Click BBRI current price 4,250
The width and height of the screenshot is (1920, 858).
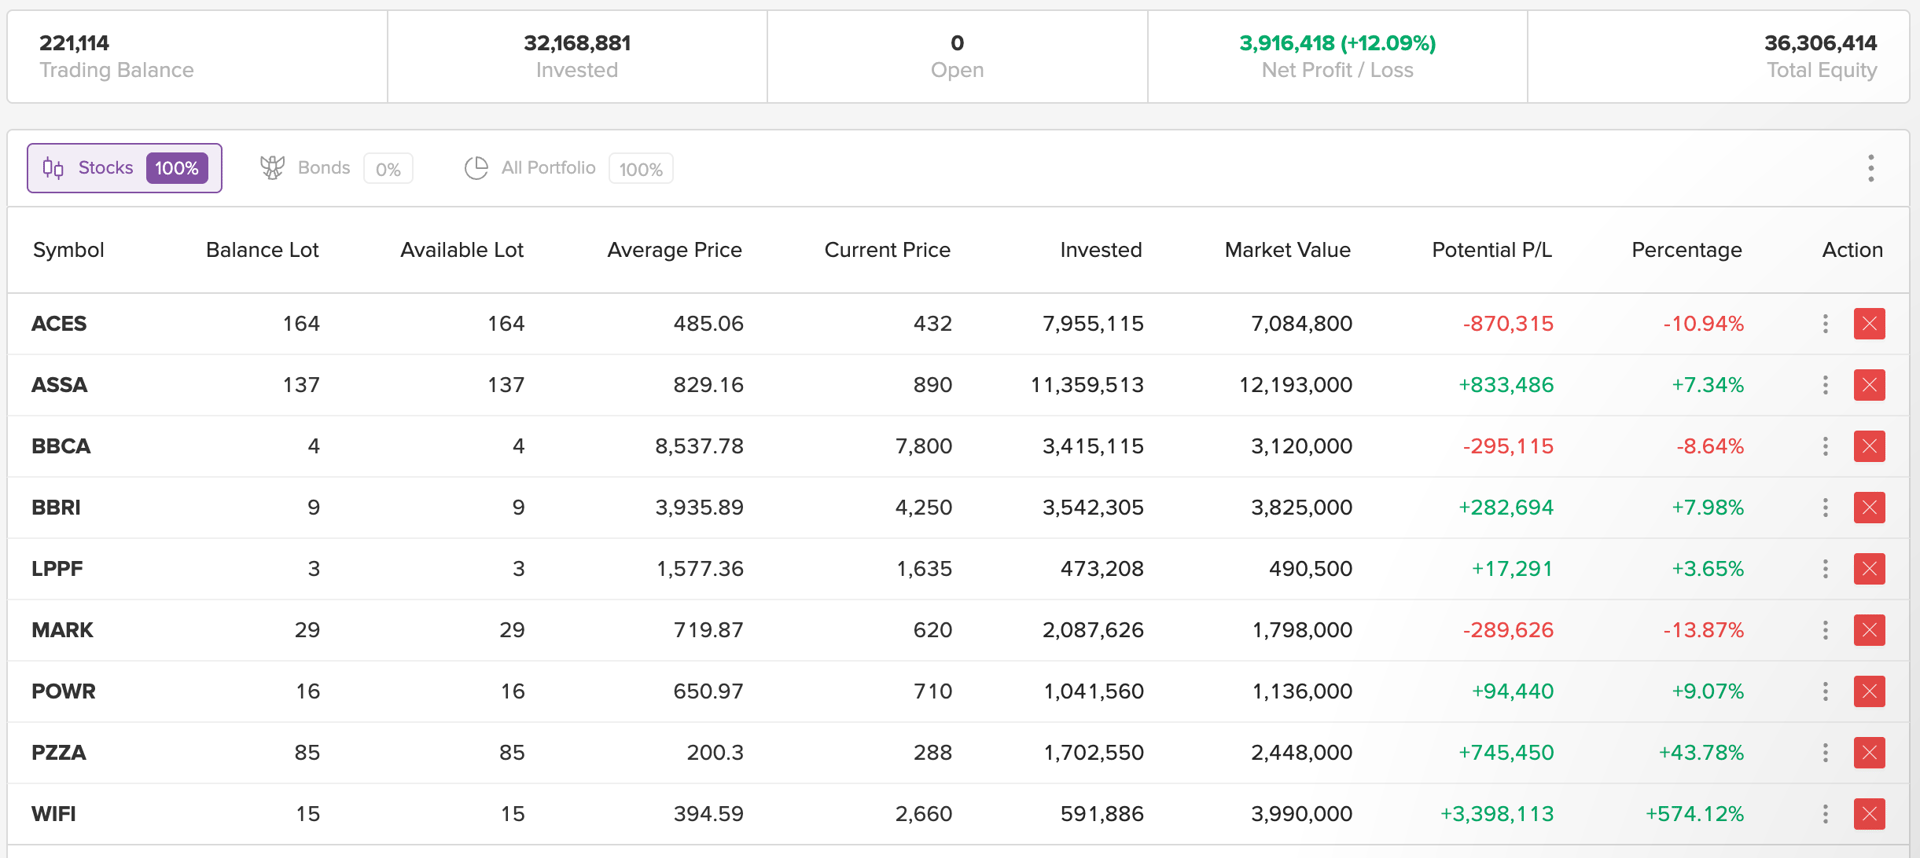tap(923, 508)
